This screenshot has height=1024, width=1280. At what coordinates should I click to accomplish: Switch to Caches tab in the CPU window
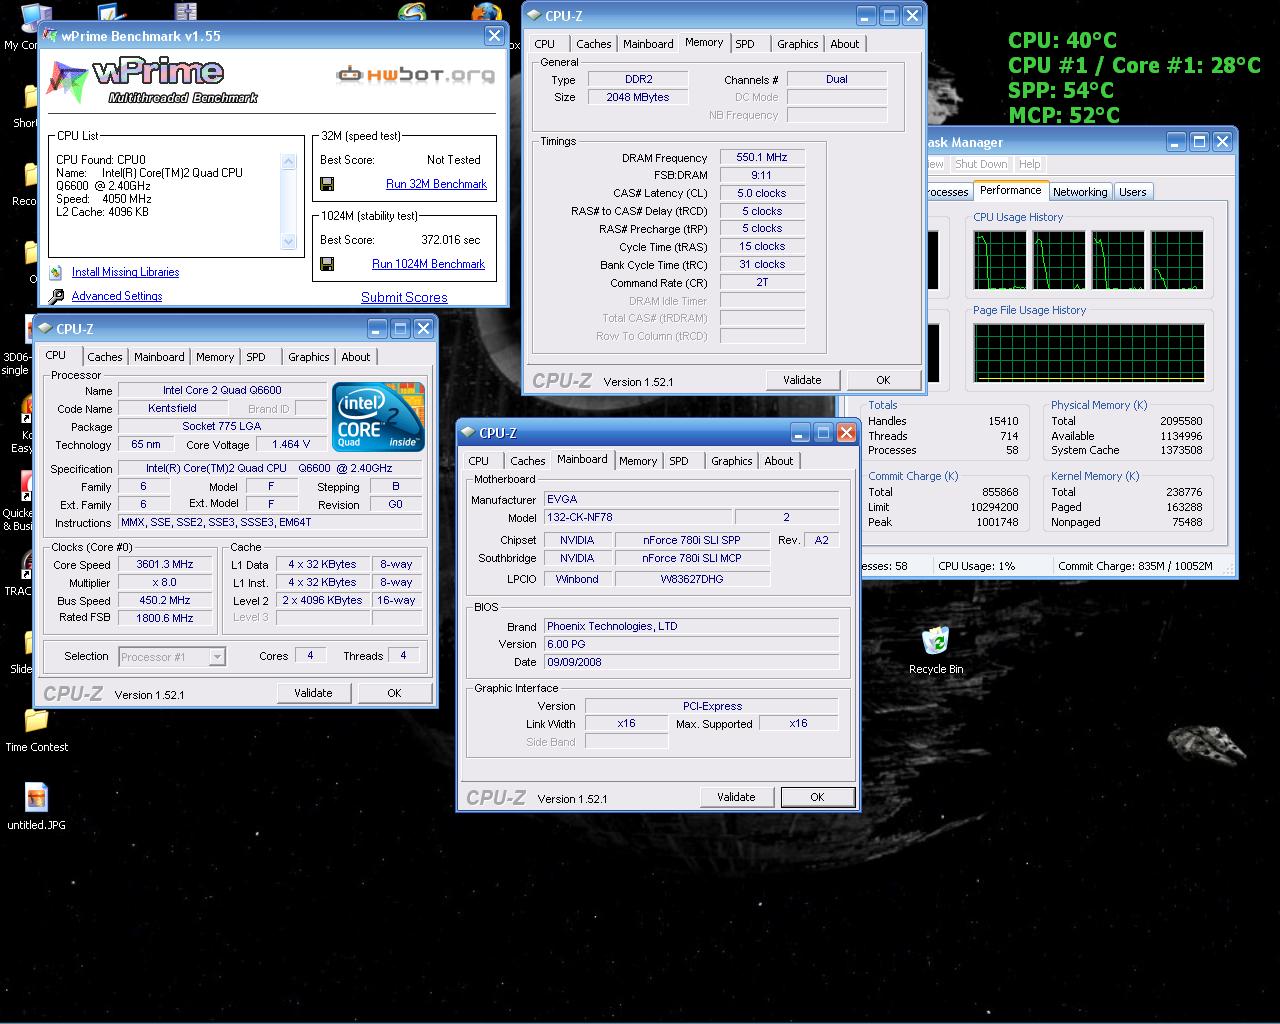(x=104, y=357)
